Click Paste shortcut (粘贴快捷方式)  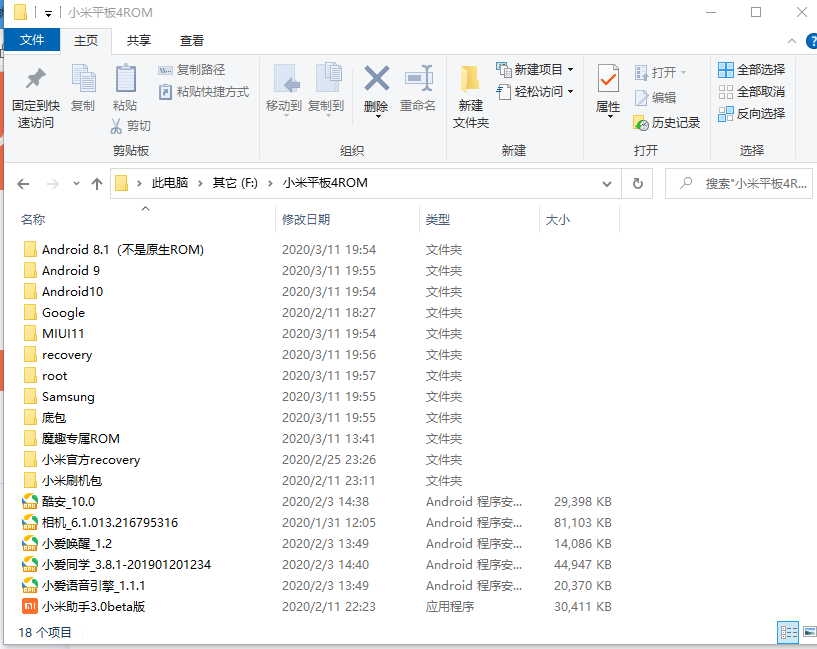[x=204, y=92]
